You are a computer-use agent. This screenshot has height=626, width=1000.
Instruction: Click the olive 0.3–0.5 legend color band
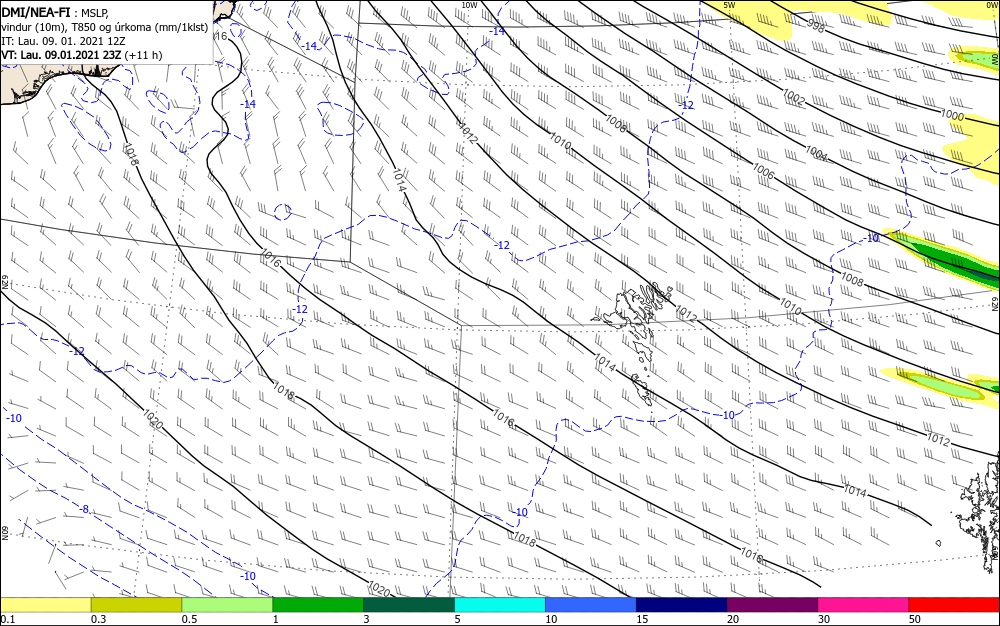[136, 605]
